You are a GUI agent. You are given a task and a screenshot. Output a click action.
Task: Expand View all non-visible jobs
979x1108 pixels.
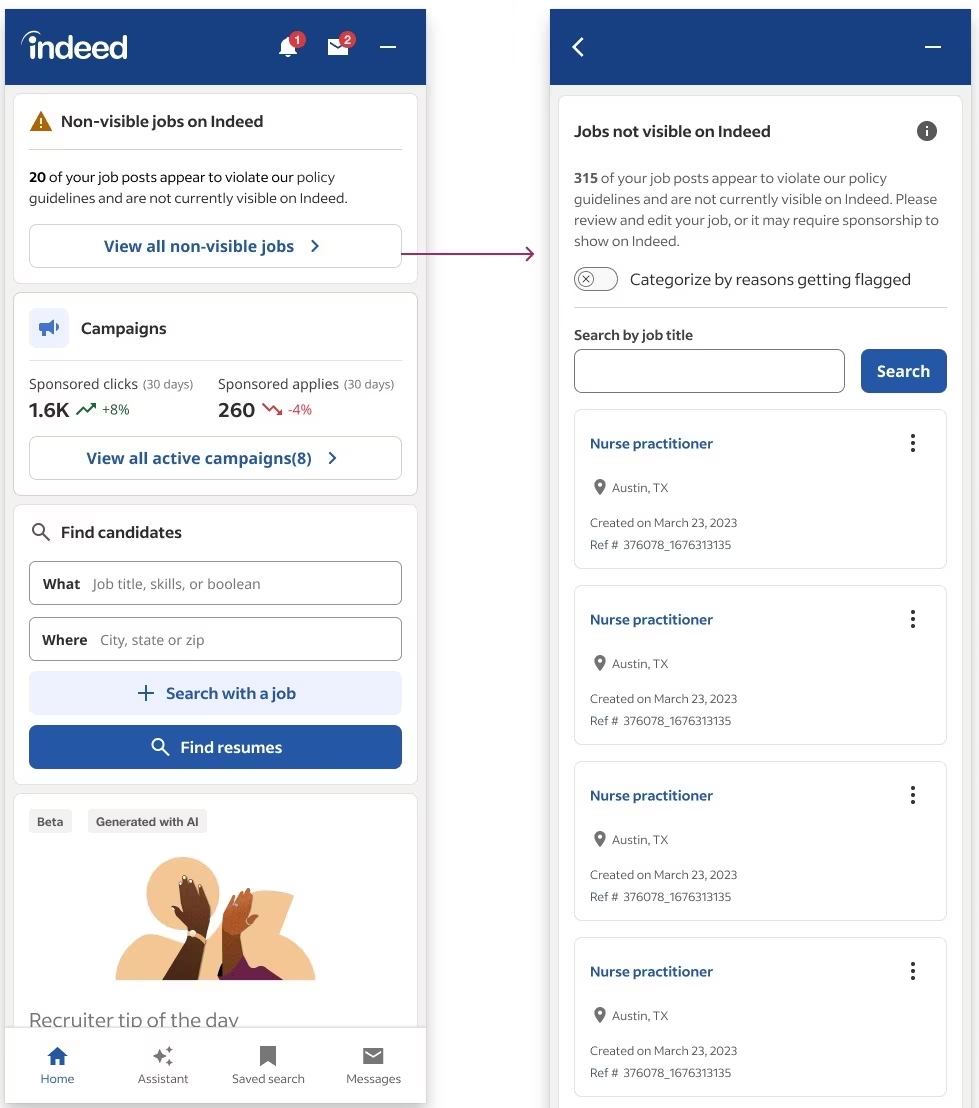216,246
